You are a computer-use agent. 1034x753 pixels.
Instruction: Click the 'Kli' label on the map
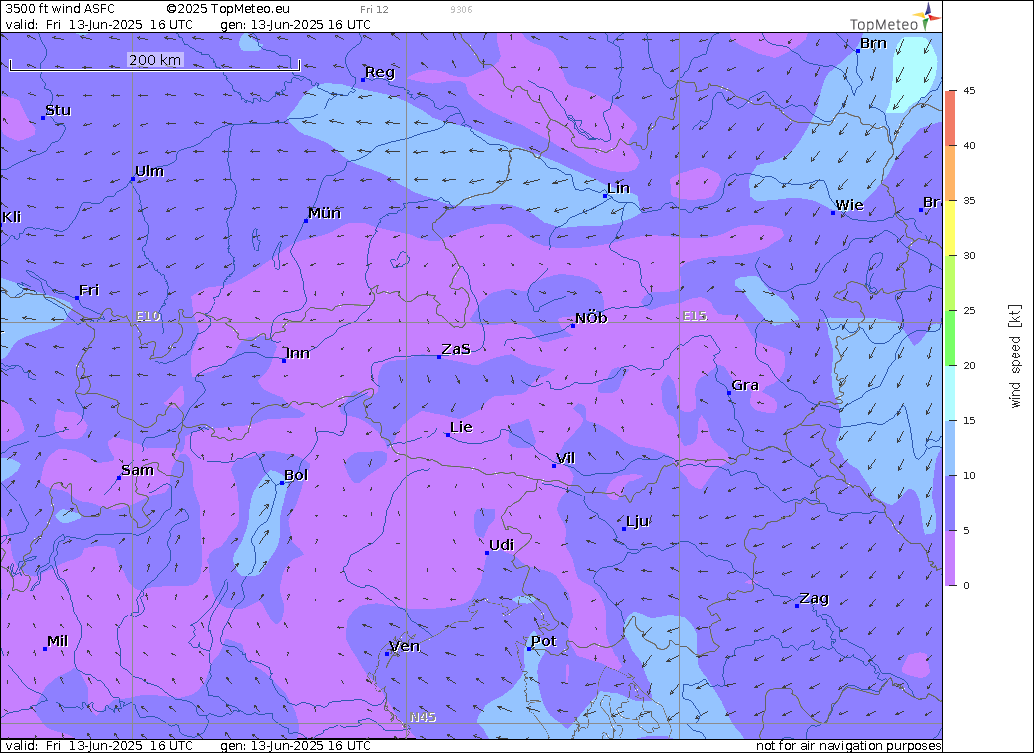point(12,217)
